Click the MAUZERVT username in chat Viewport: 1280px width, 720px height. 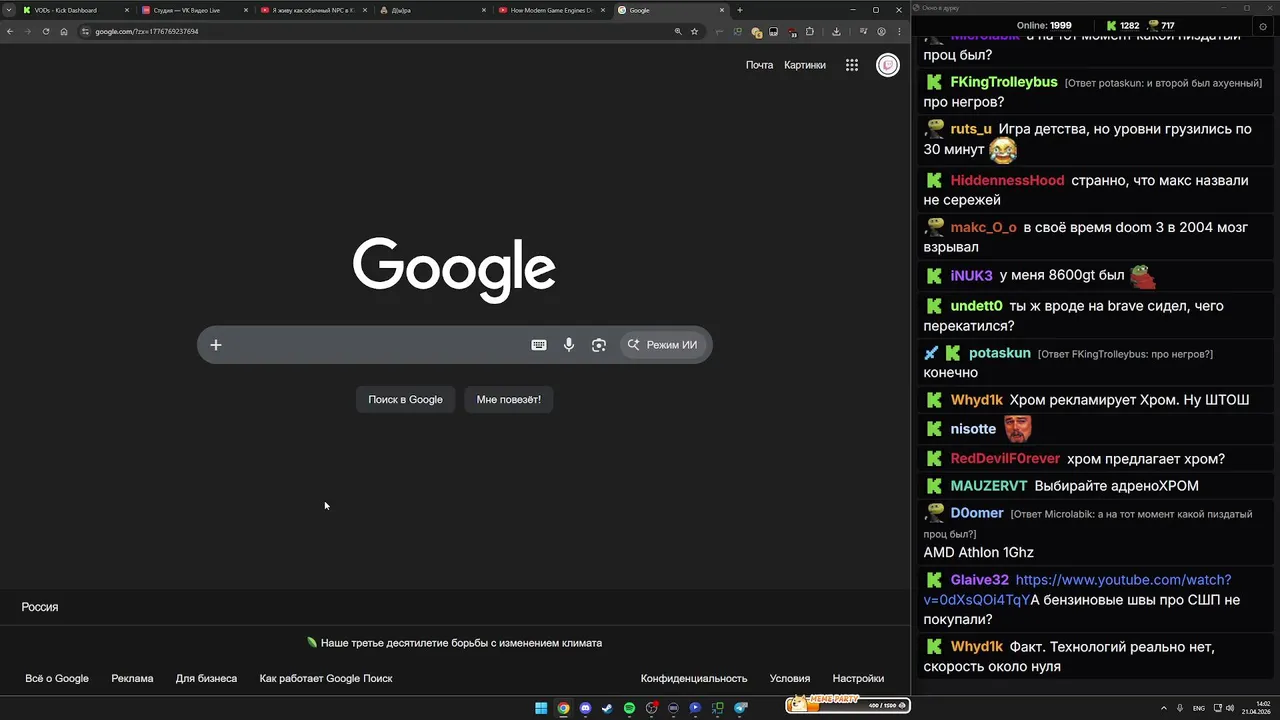(989, 486)
